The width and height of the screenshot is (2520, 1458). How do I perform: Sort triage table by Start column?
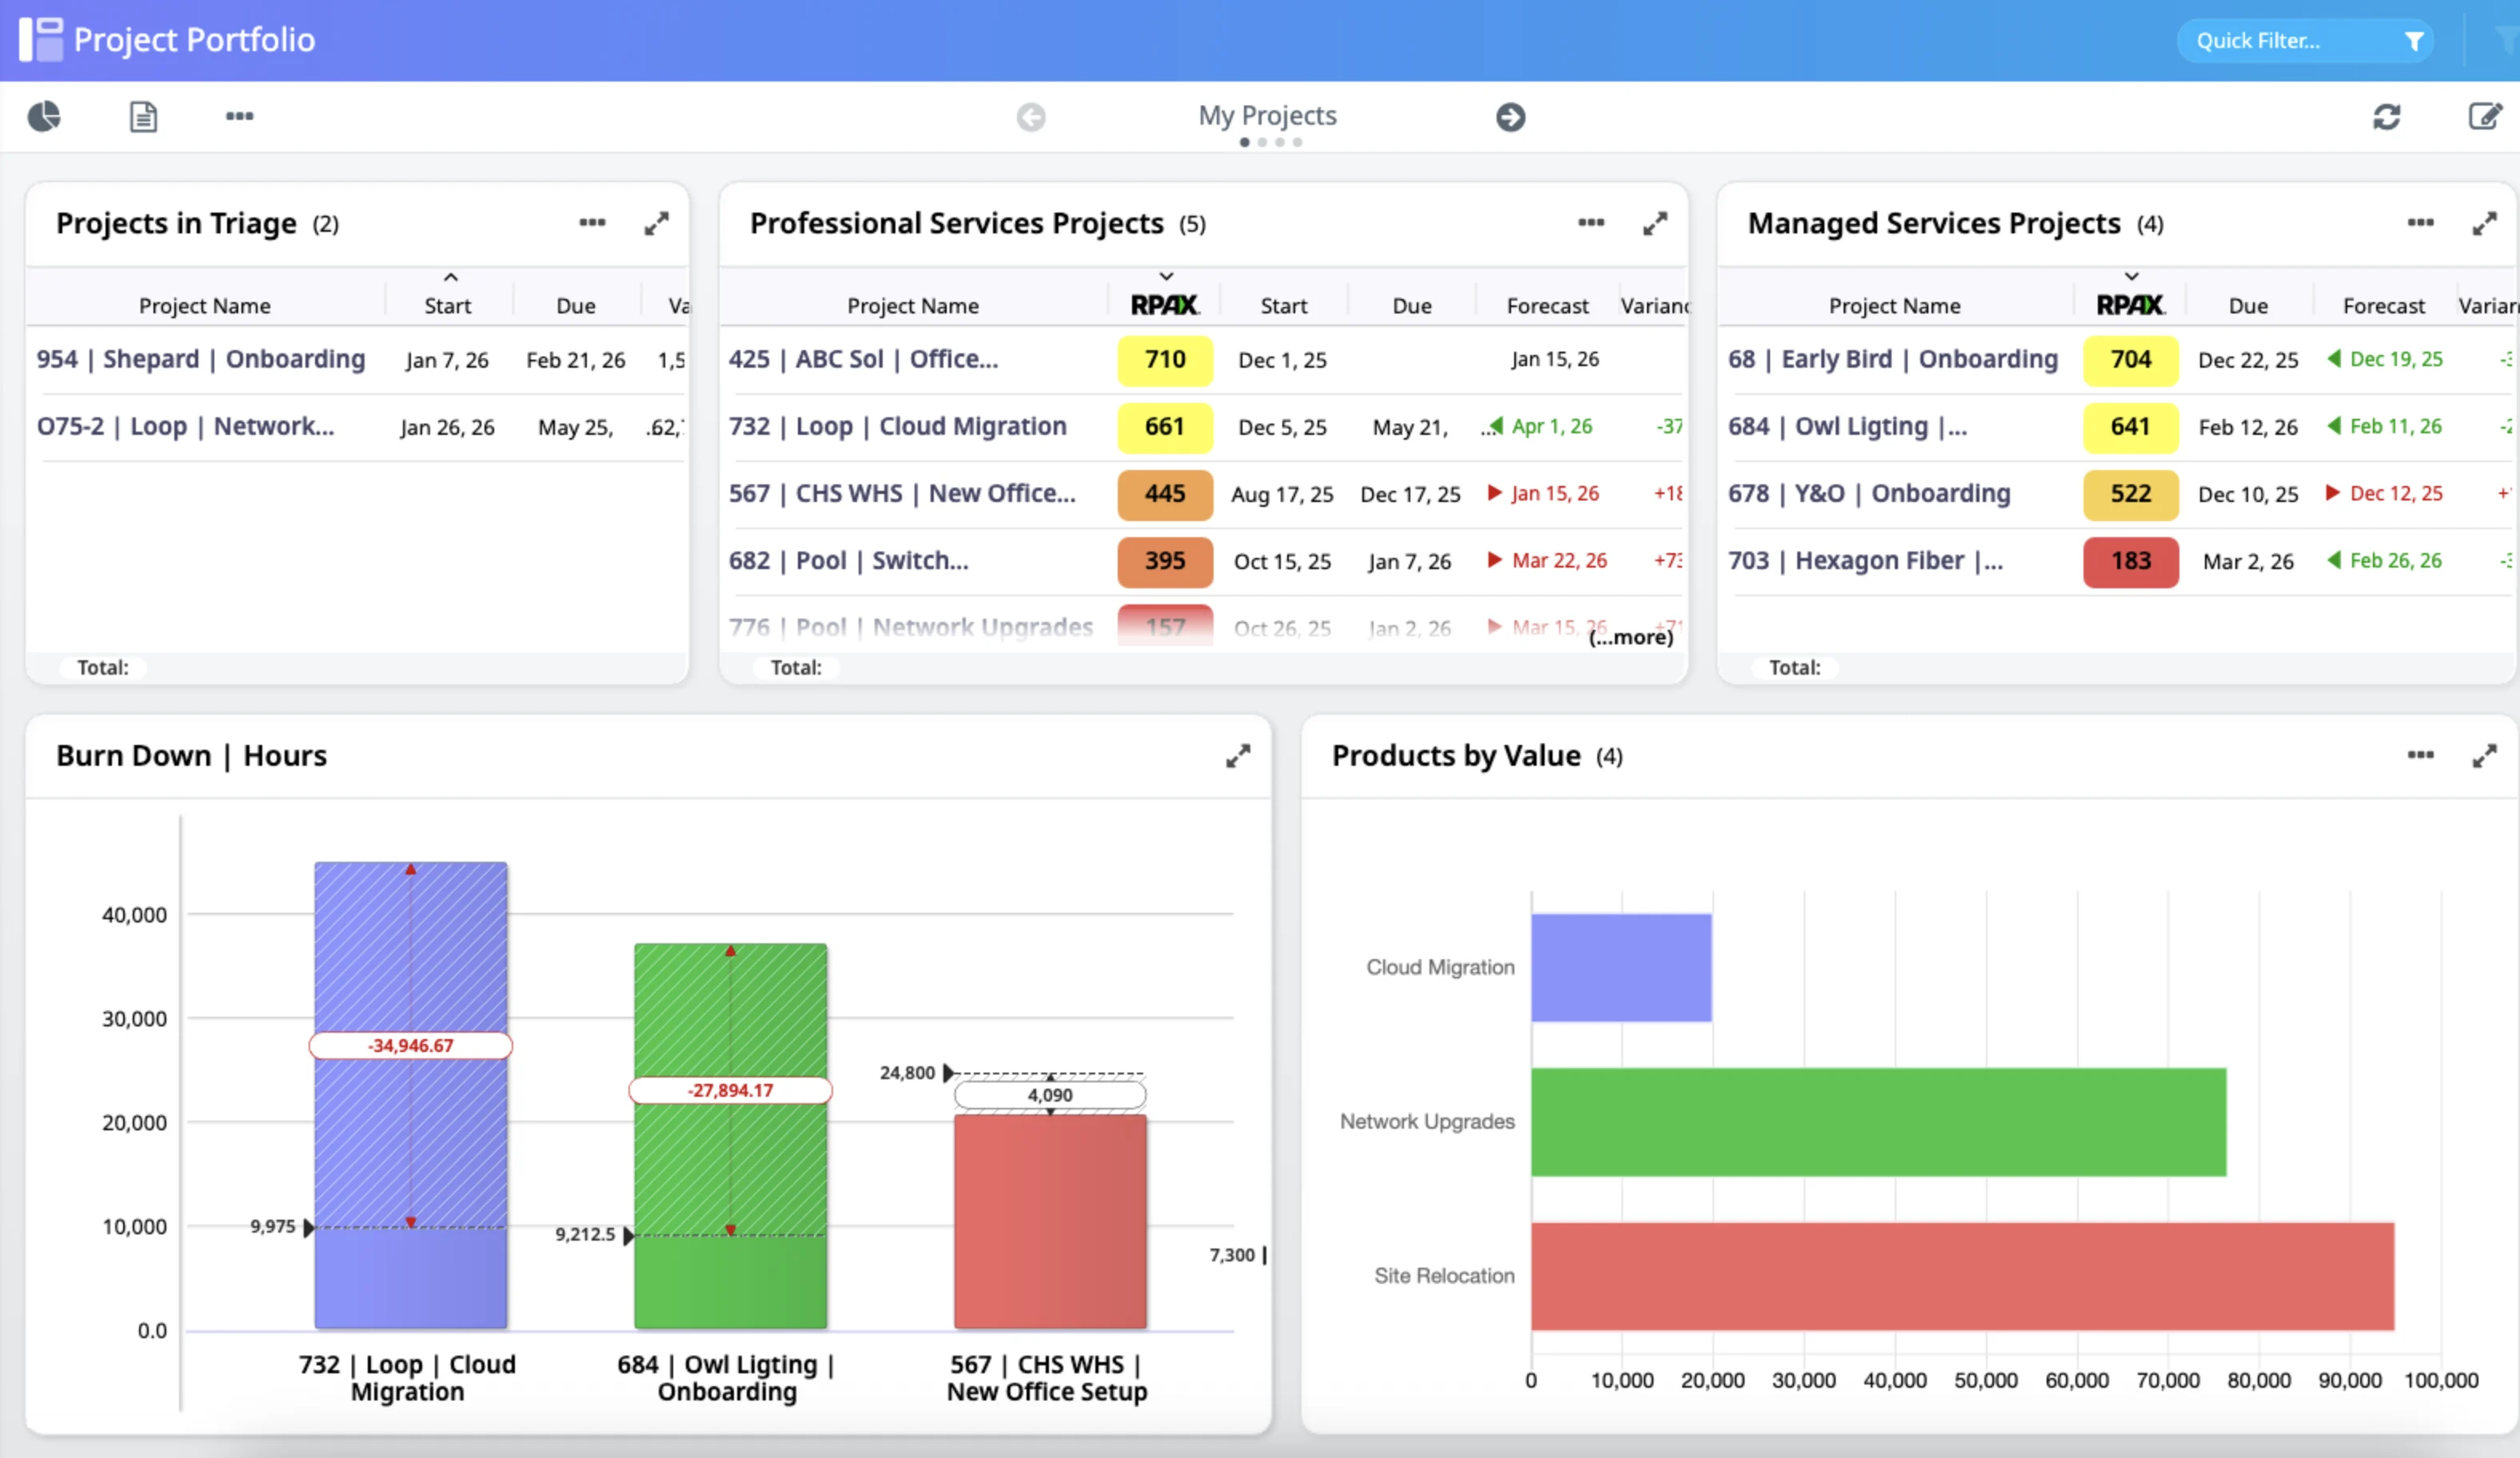(x=447, y=305)
